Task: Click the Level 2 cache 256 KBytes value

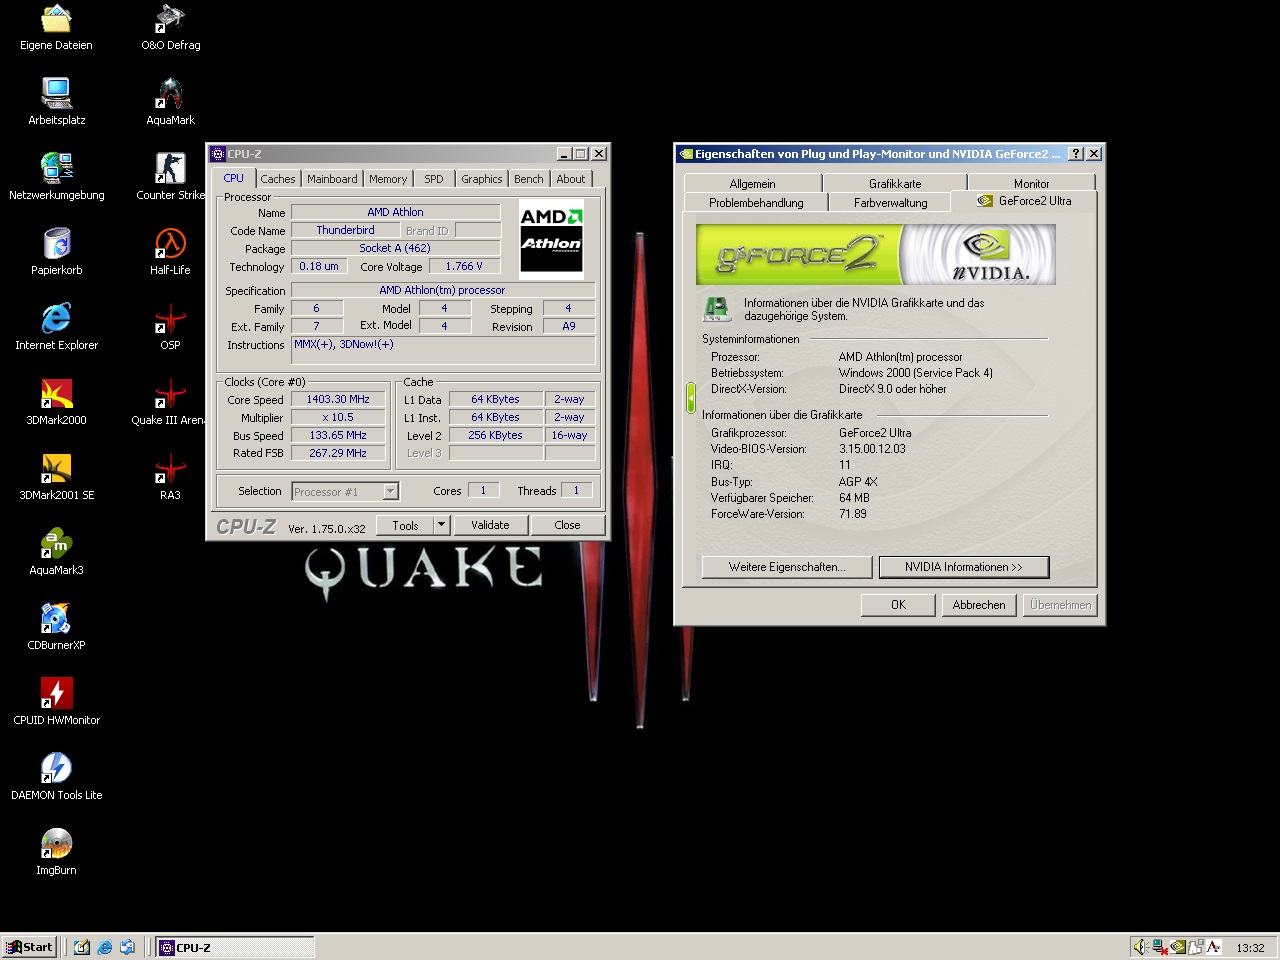Action: 496,435
